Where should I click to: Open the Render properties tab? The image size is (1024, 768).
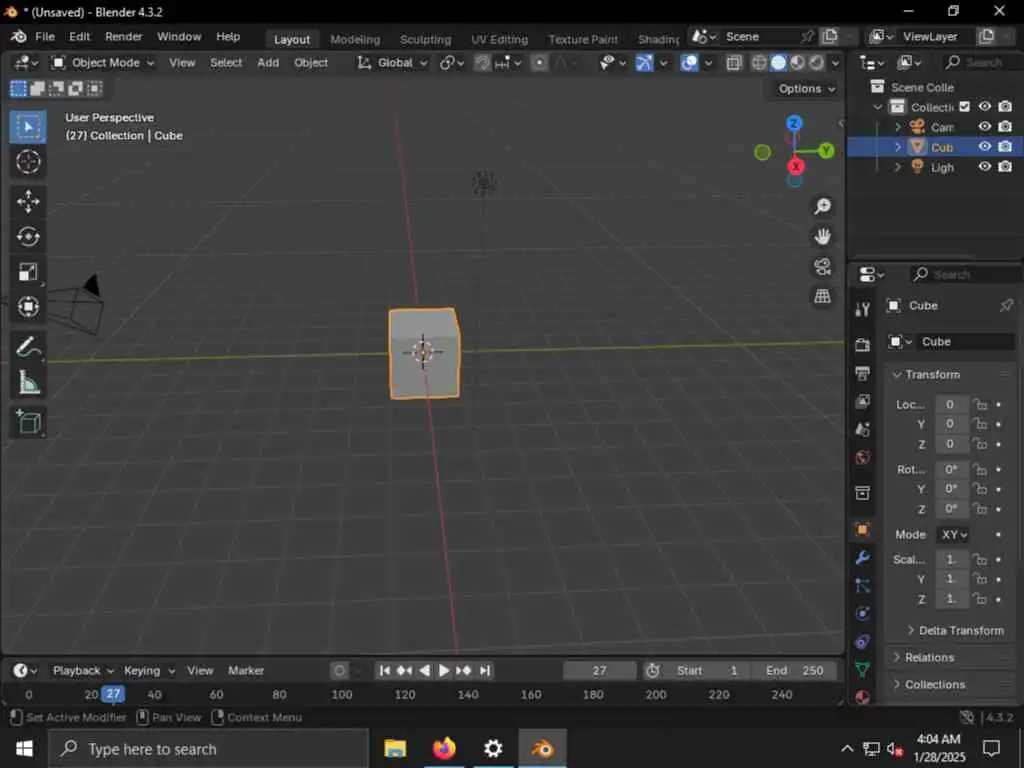pos(862,345)
